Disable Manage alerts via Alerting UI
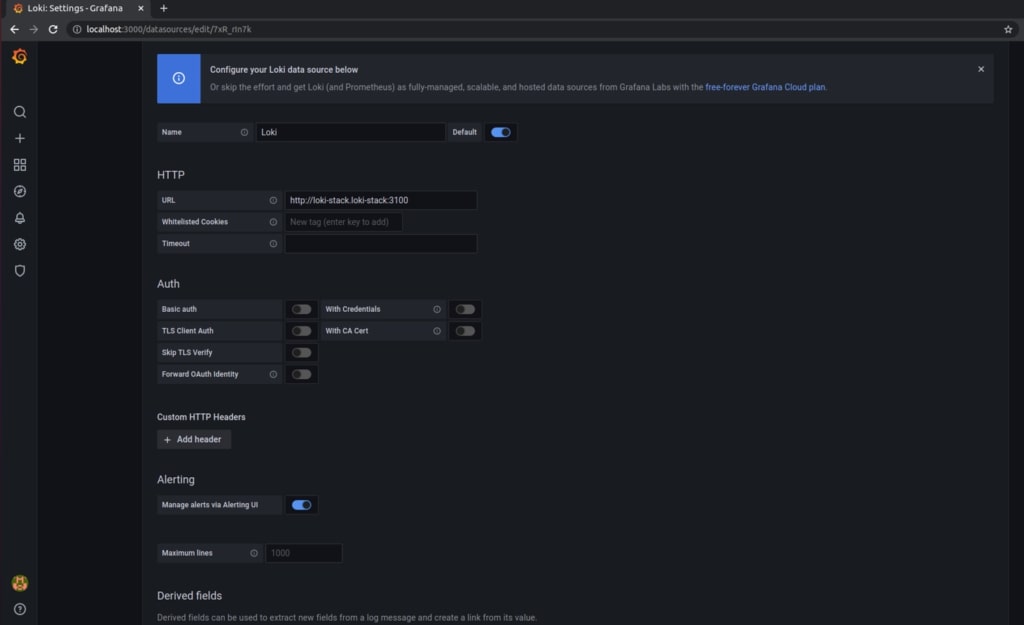The image size is (1024, 625). click(301, 505)
